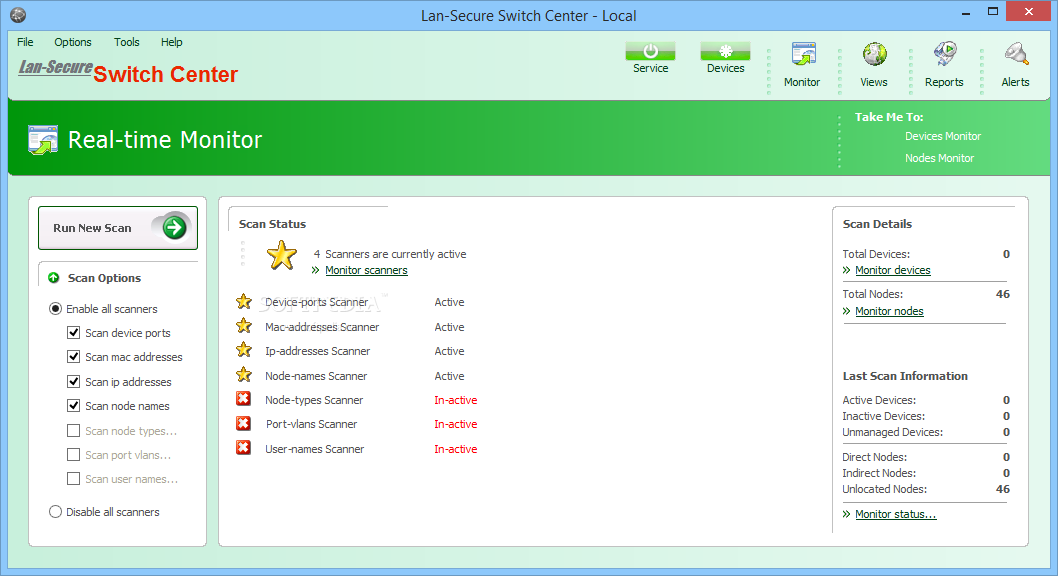The image size is (1058, 576).
Task: Uncheck Scan device ports checkbox
Action: pos(74,333)
